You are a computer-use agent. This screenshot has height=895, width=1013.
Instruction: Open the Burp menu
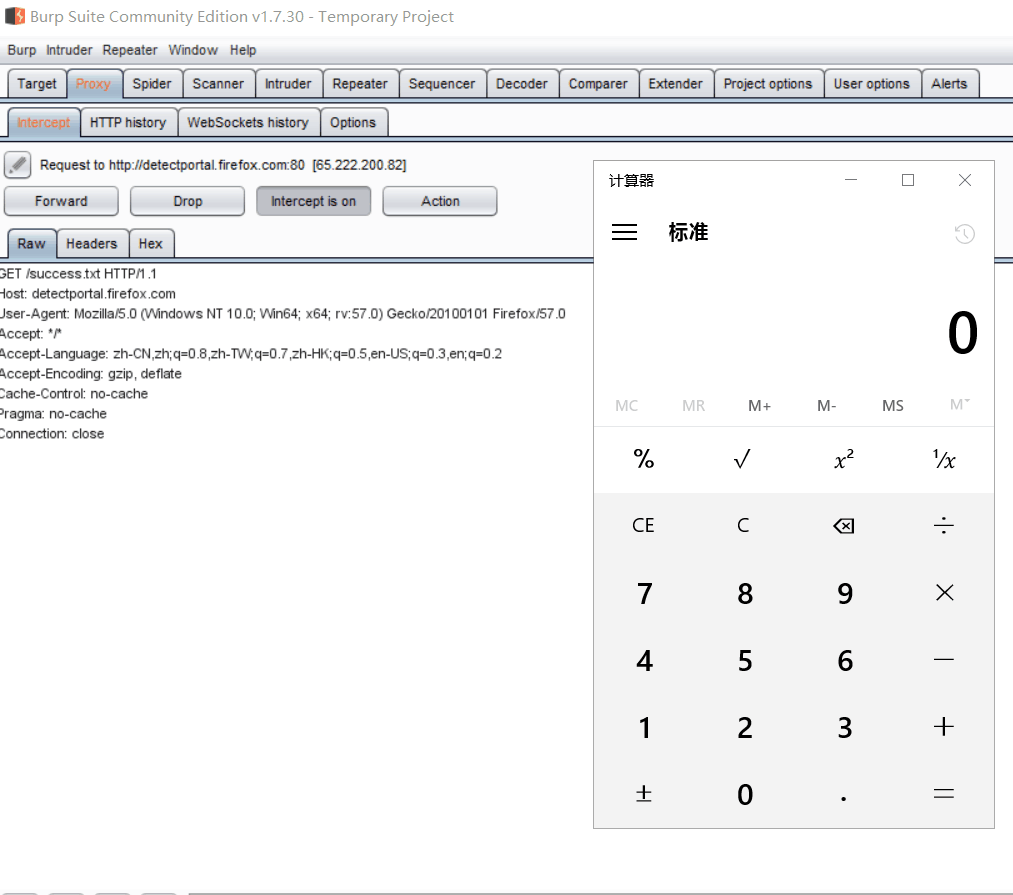coord(22,50)
